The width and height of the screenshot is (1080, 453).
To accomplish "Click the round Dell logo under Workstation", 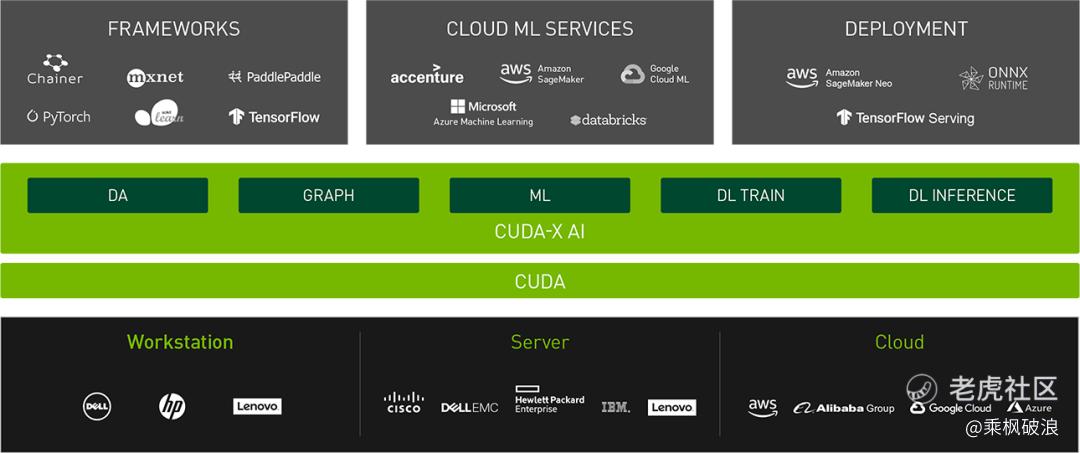I will 97,406.
